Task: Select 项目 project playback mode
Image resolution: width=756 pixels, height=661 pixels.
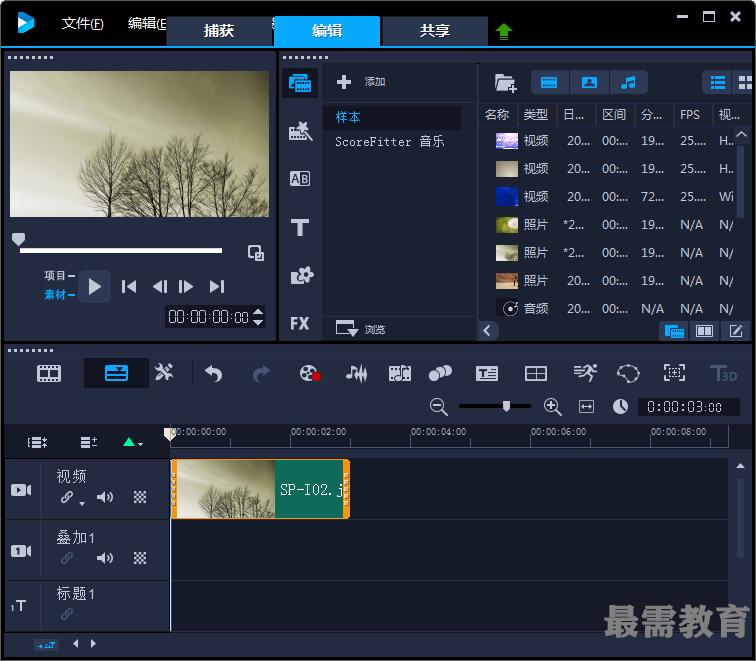Action: tap(59, 275)
